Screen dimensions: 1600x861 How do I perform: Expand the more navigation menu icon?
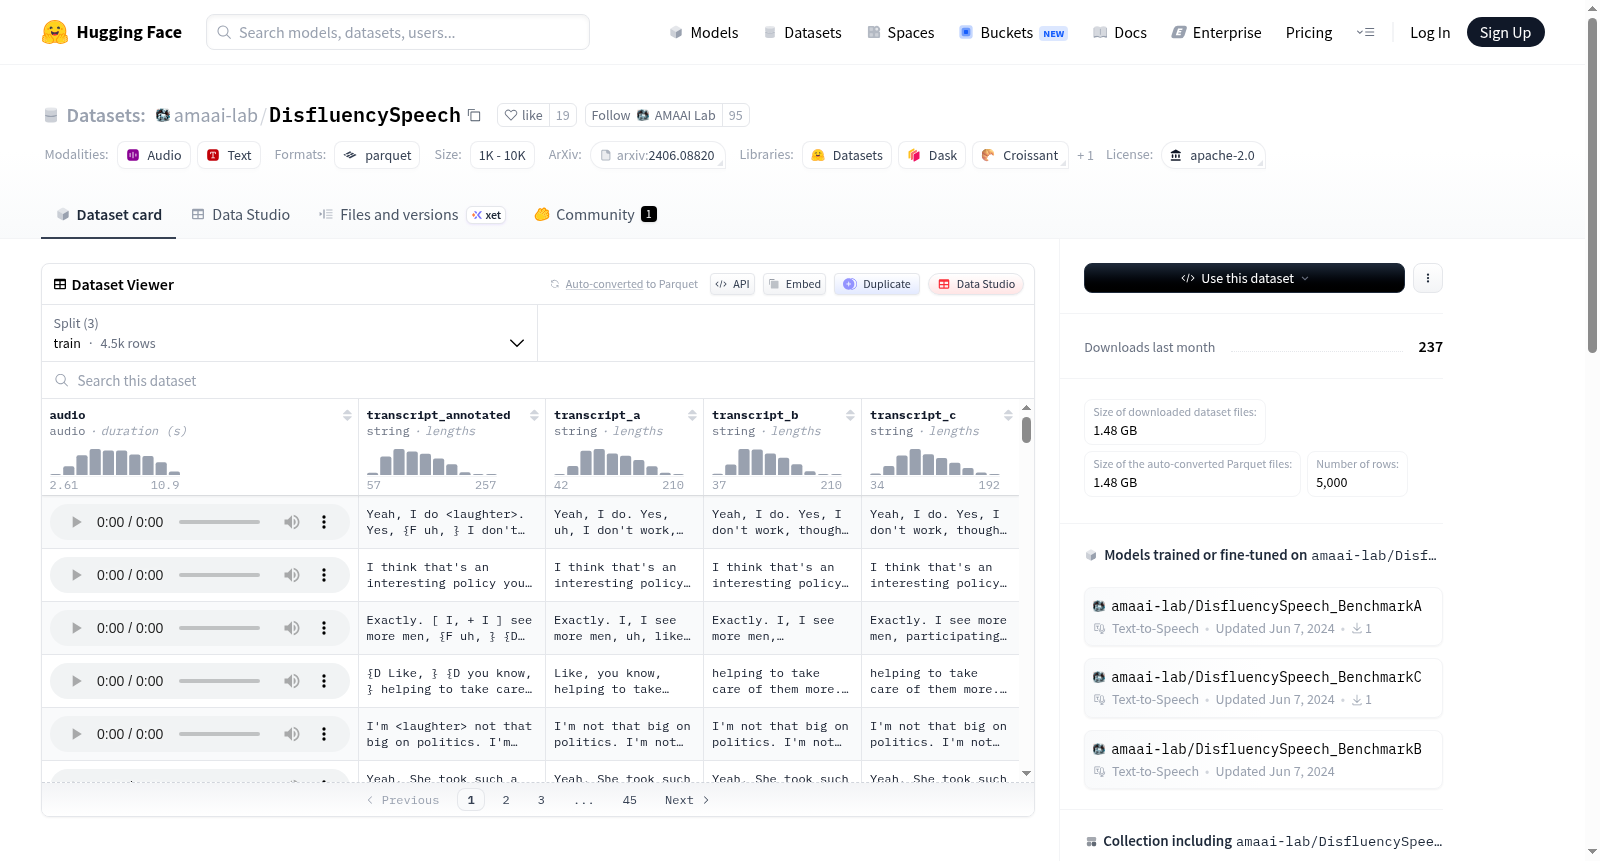point(1365,33)
